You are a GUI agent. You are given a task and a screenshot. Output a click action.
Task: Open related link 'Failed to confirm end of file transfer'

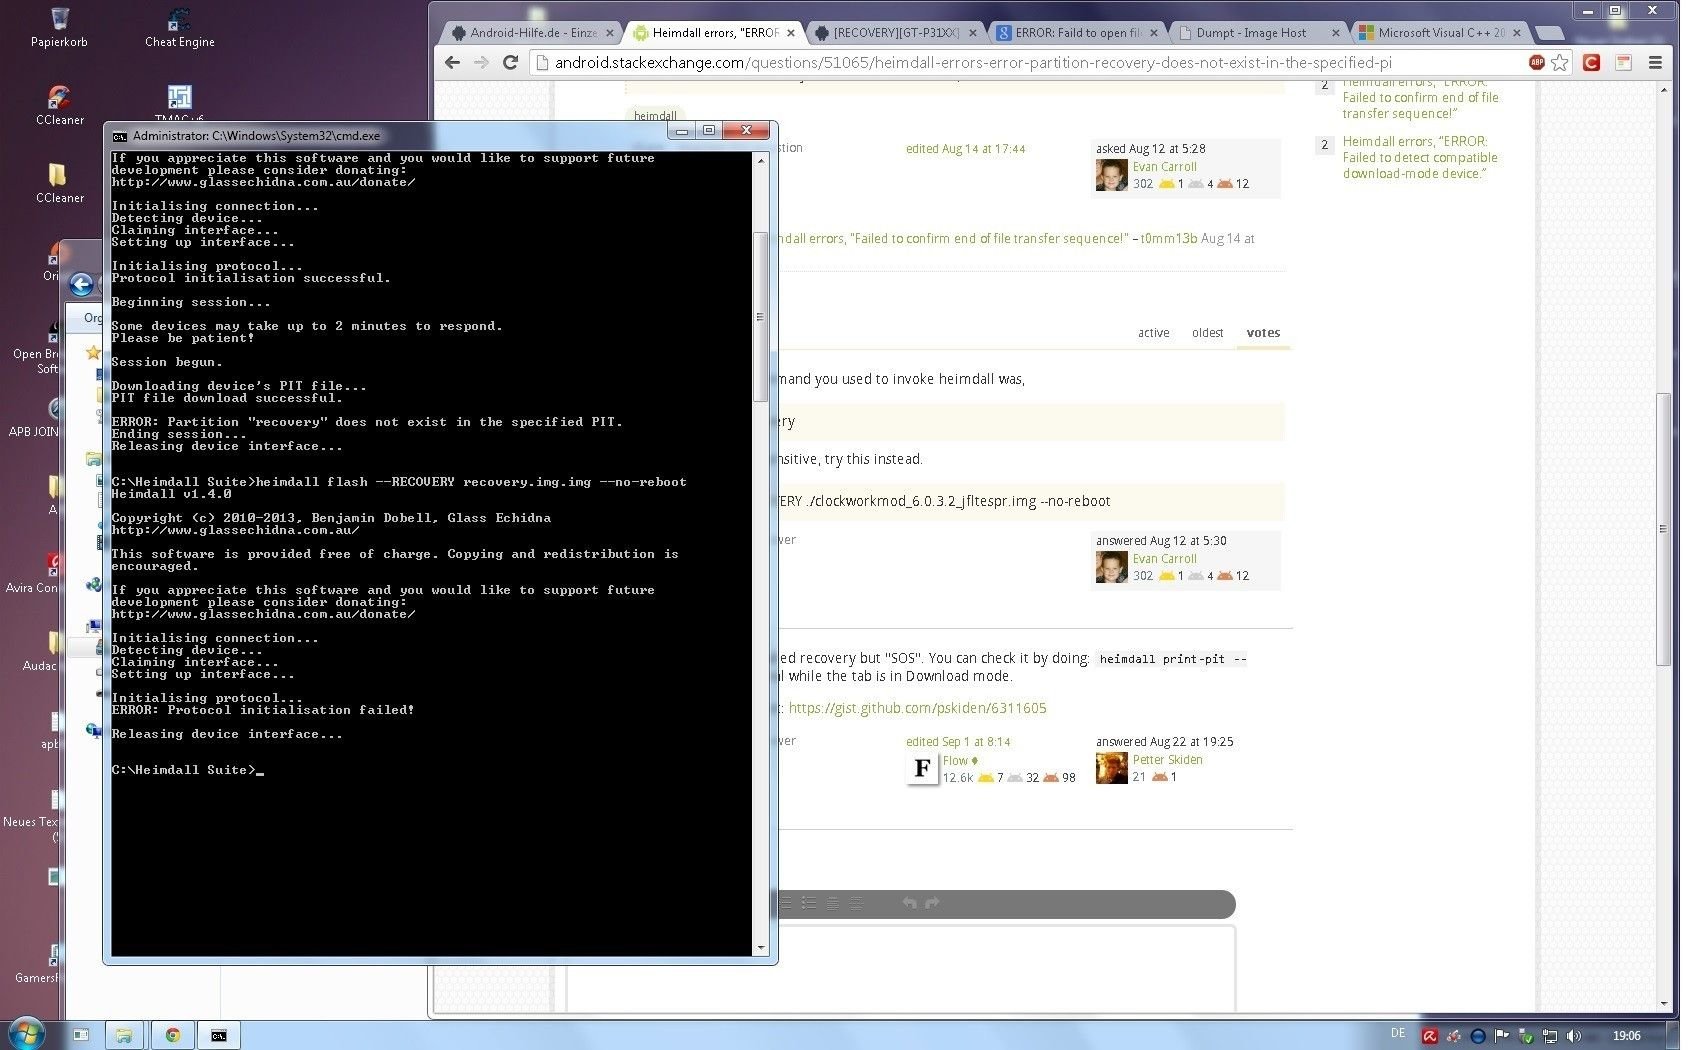point(1420,97)
